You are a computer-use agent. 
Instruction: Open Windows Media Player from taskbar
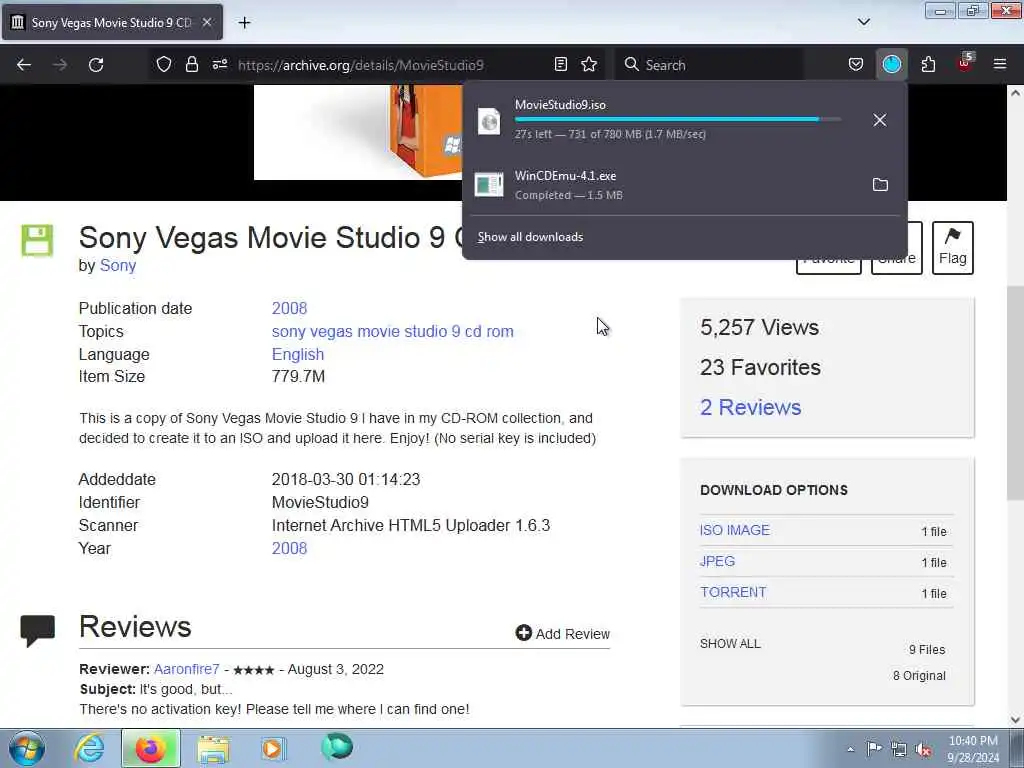pyautogui.click(x=273, y=748)
